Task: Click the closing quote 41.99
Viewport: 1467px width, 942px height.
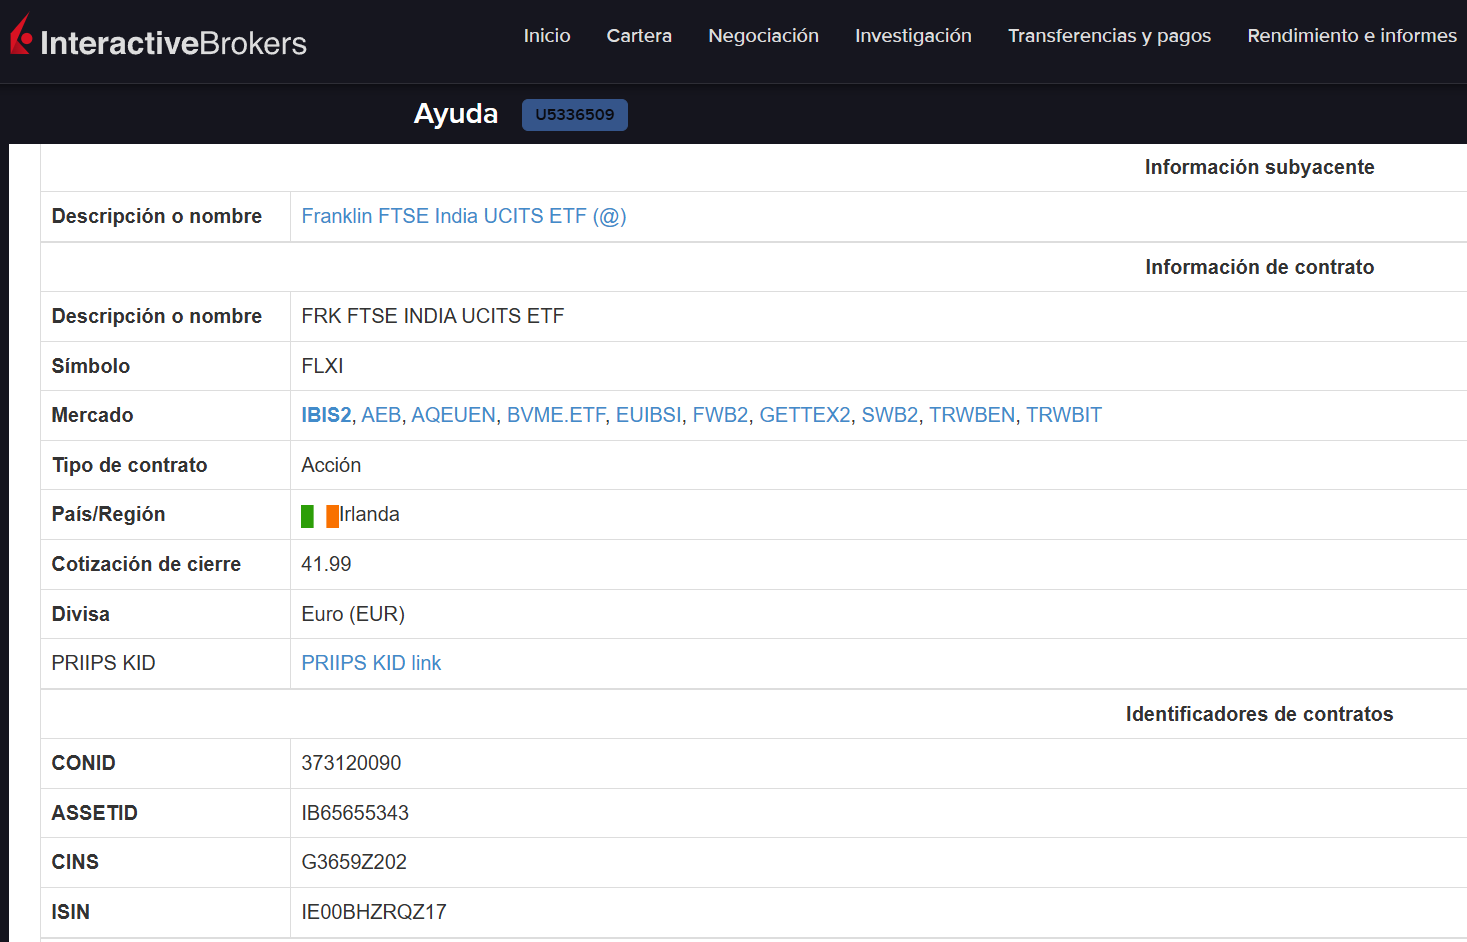Action: 326,564
